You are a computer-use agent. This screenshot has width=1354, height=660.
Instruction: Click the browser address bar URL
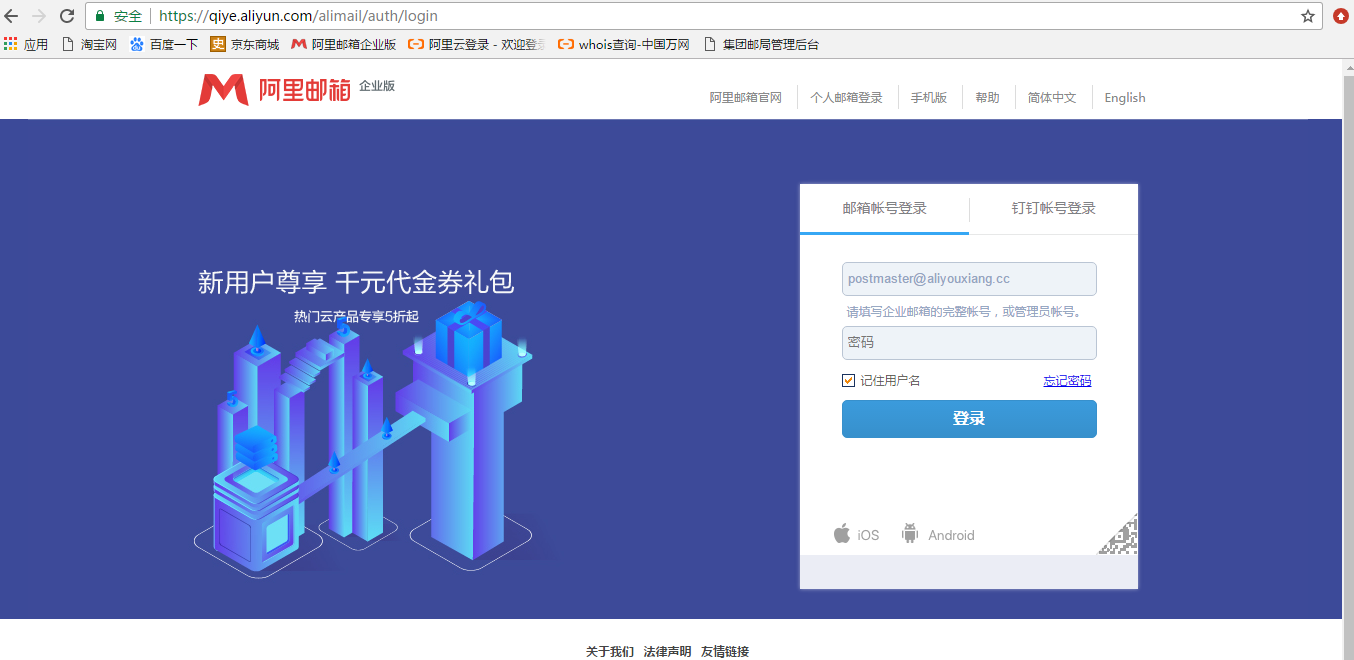pos(298,16)
